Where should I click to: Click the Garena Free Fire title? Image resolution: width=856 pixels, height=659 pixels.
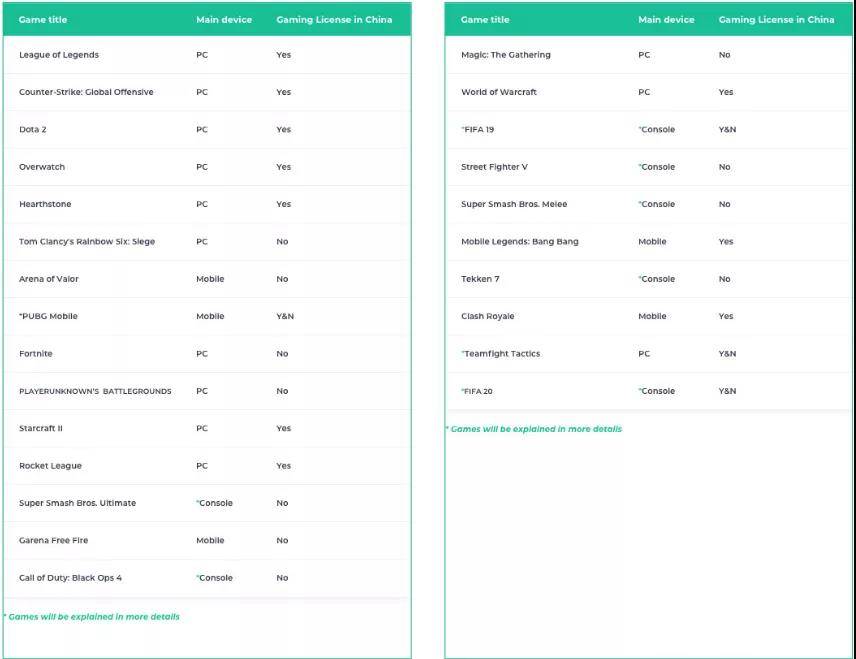coord(54,540)
